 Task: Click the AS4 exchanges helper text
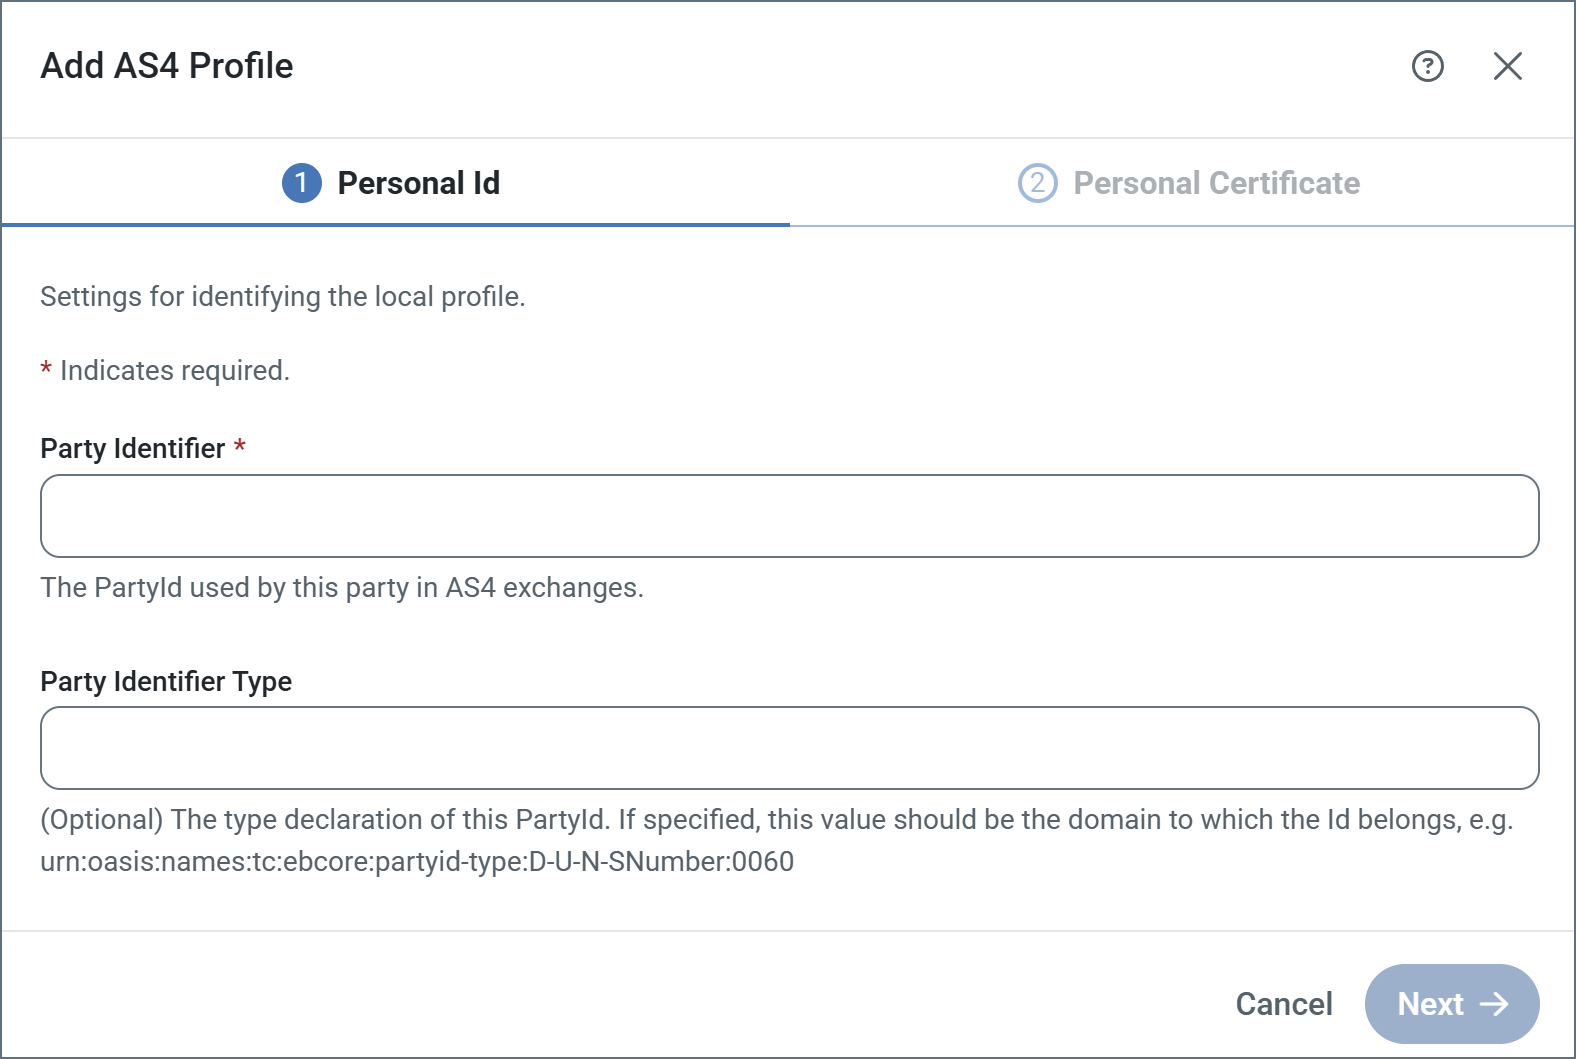tap(342, 588)
